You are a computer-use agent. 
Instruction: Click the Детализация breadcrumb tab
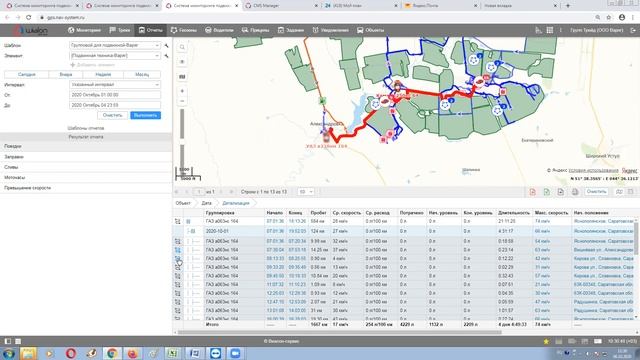tap(236, 203)
